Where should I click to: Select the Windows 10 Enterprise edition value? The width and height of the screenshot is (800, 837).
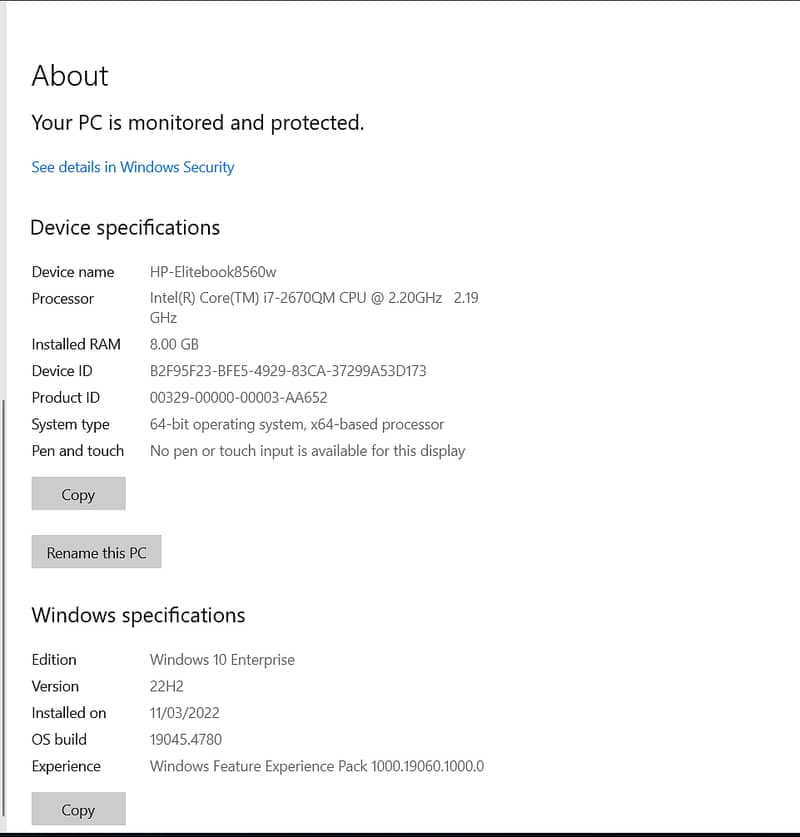222,660
